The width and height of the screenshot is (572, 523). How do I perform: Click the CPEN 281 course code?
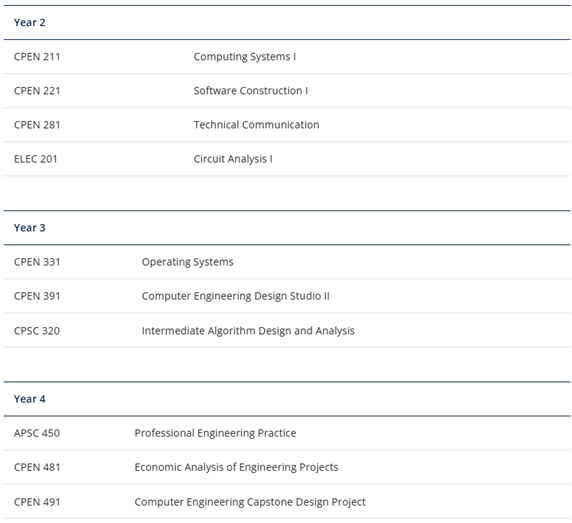coord(37,125)
